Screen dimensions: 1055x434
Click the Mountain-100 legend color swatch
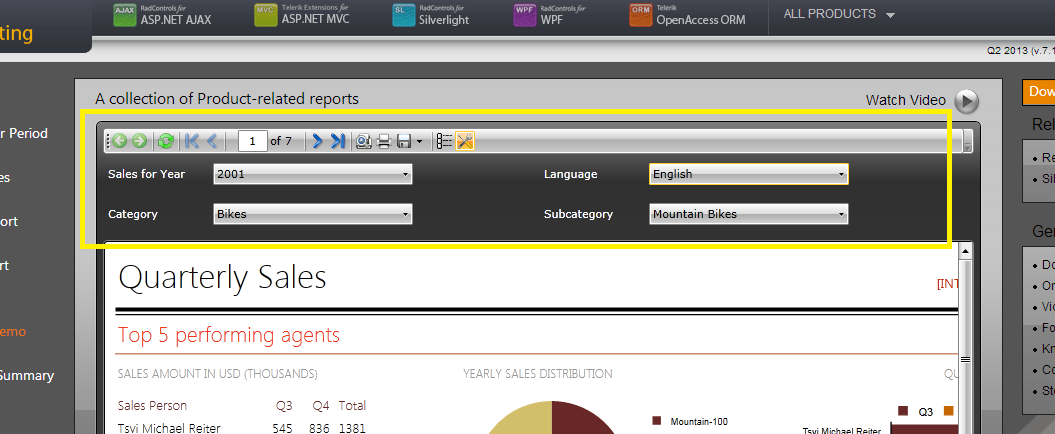[x=657, y=421]
